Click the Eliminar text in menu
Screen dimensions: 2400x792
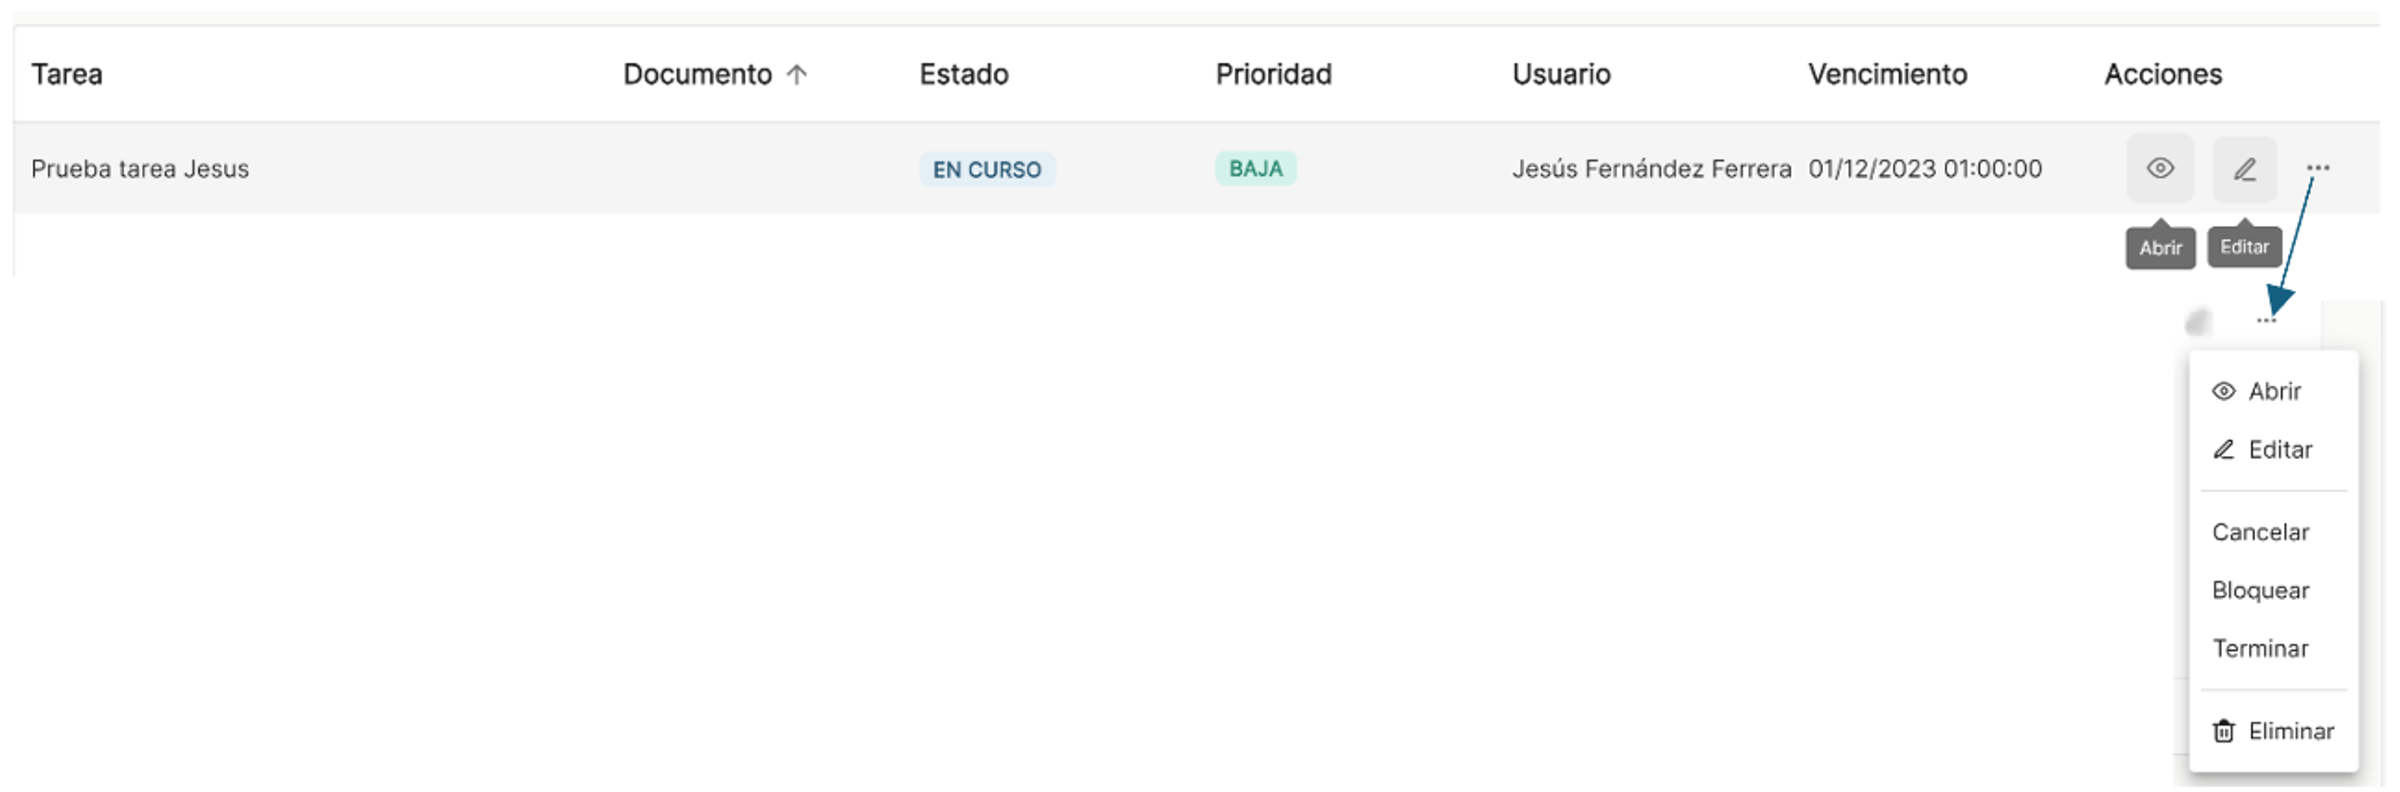[2291, 731]
